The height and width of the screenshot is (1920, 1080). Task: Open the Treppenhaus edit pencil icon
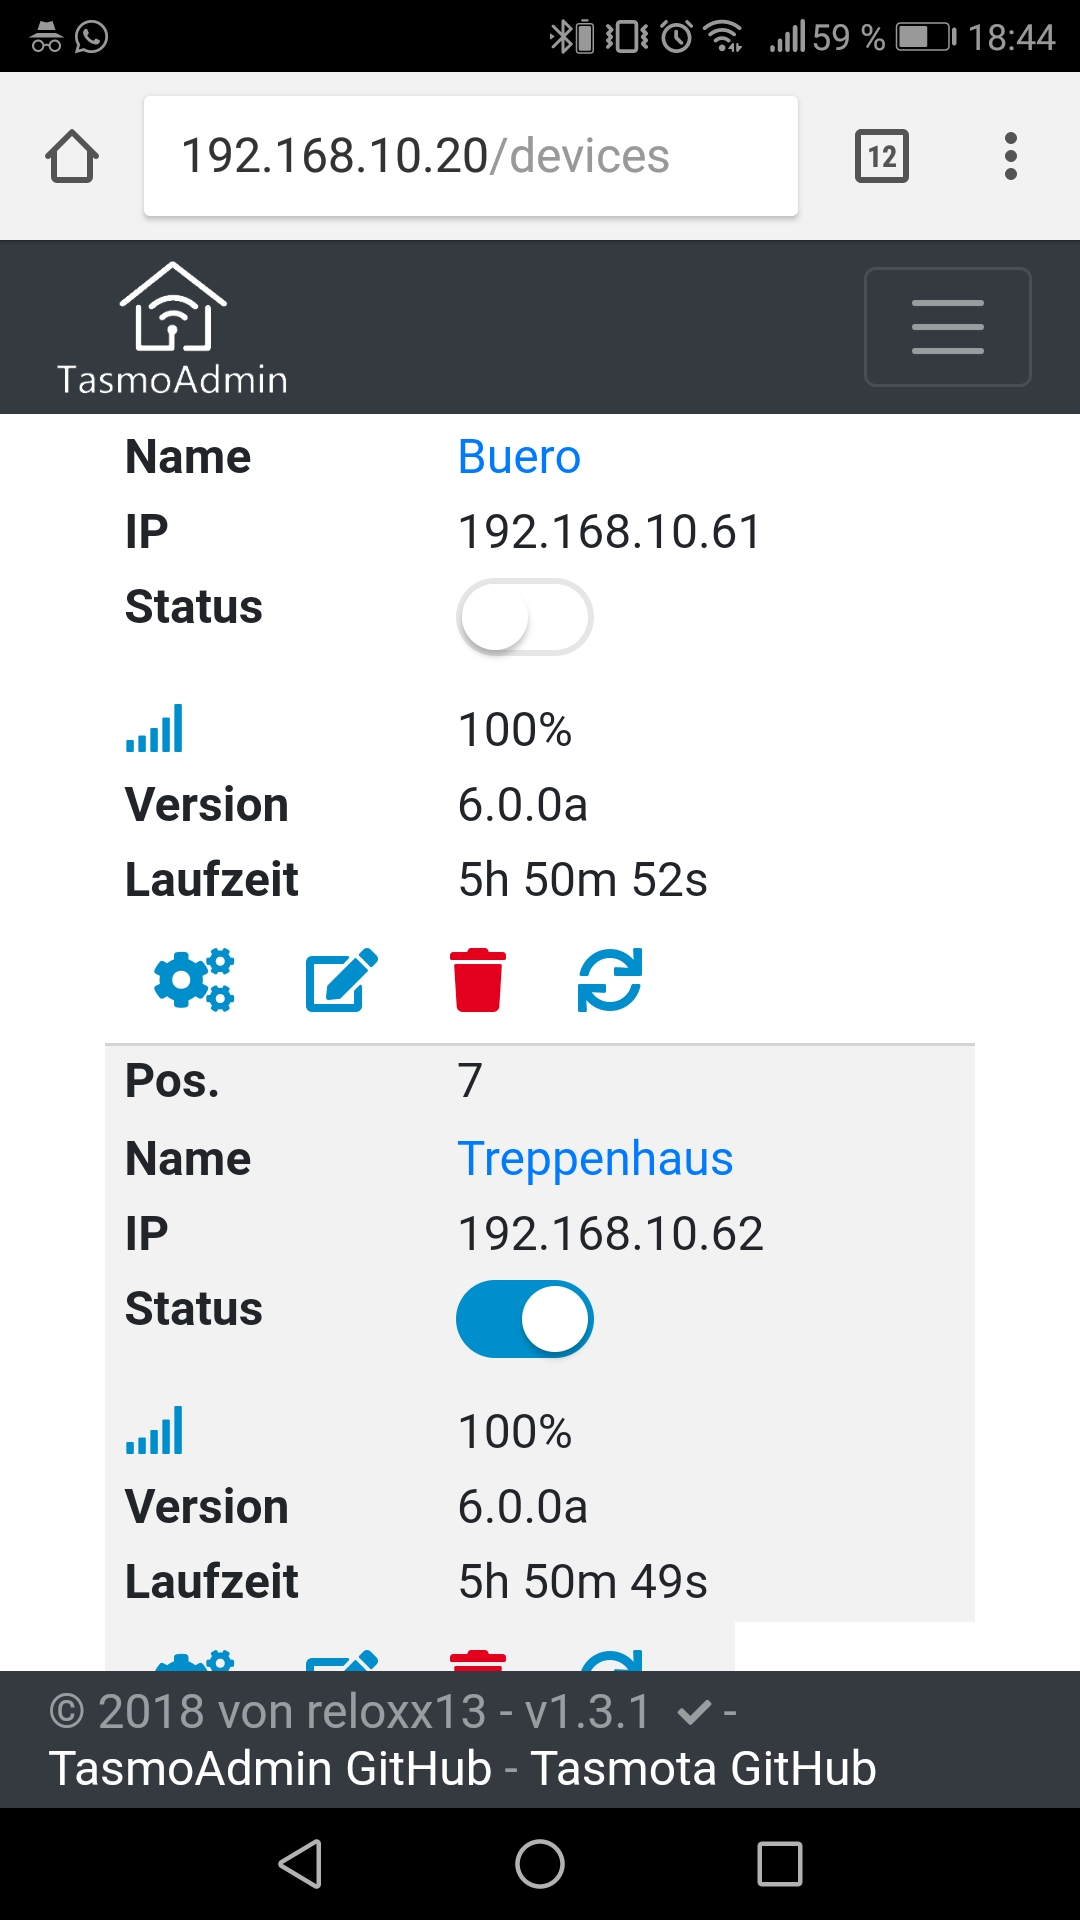tap(339, 1660)
